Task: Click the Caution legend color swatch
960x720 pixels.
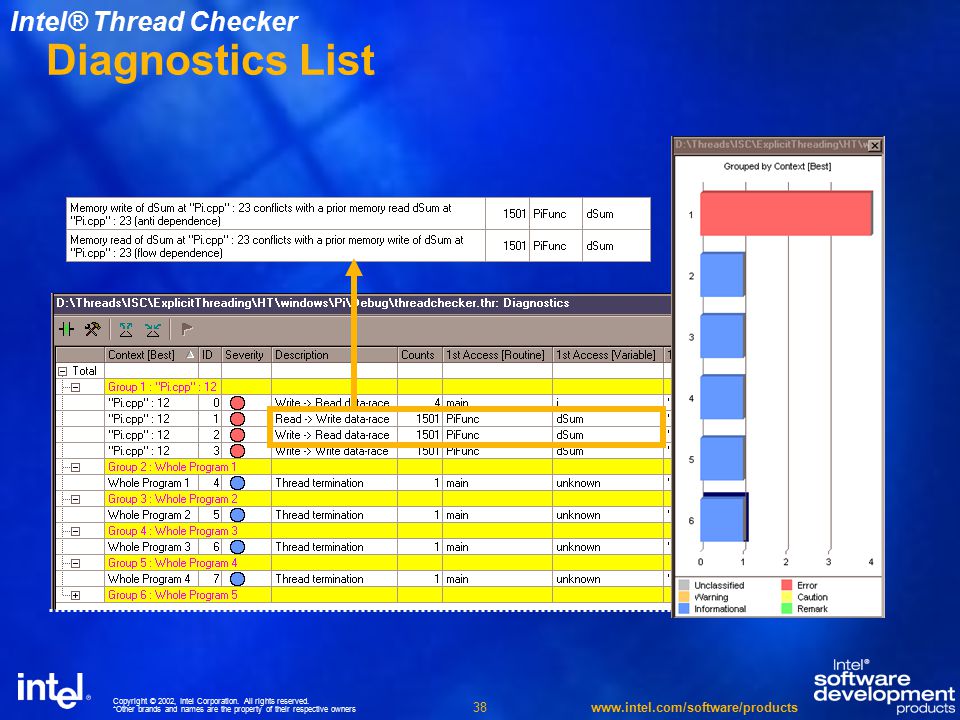Action: coord(787,597)
